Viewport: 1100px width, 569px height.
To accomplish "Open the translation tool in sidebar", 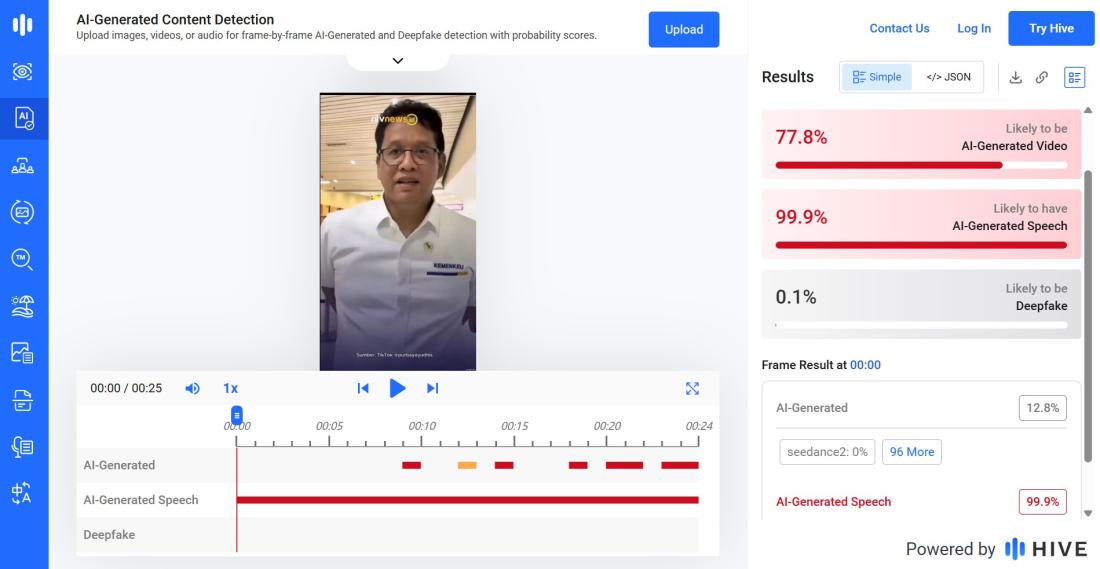I will (x=23, y=493).
